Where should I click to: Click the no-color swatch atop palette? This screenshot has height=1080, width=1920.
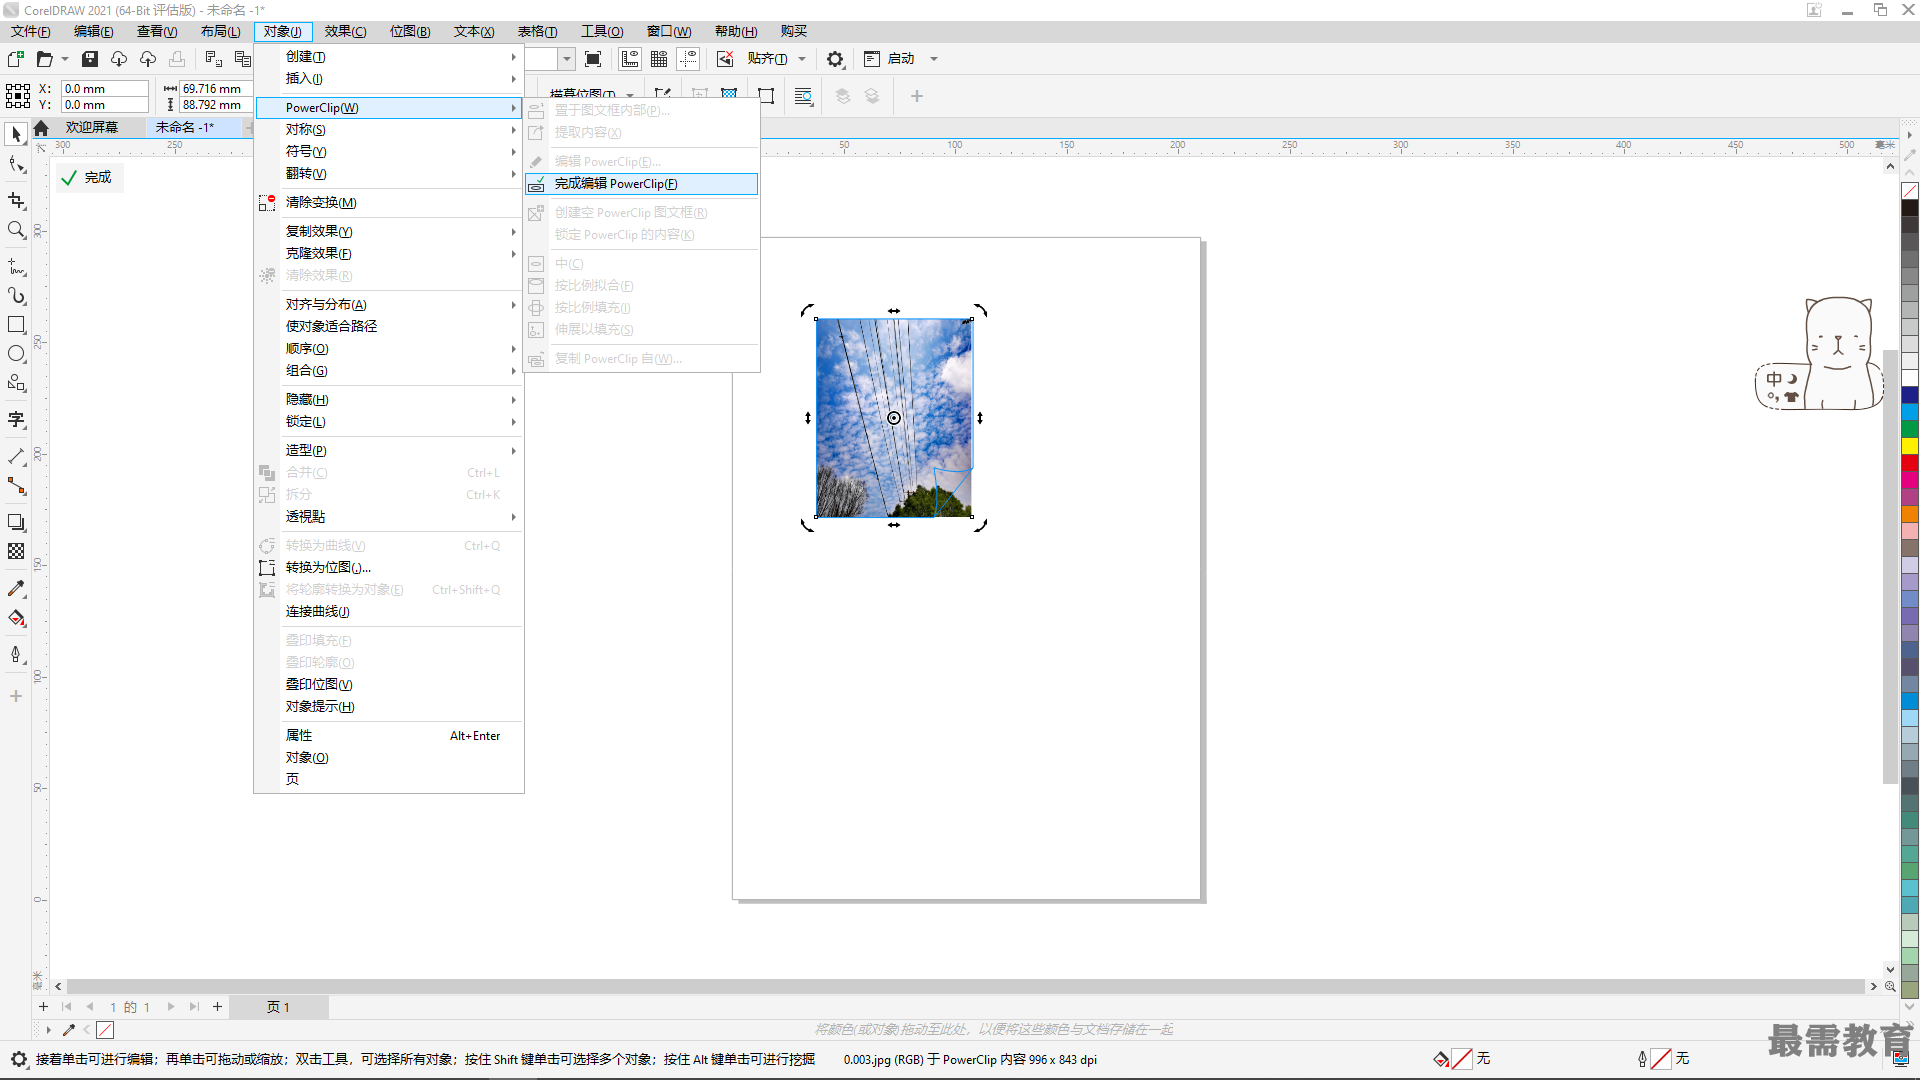point(1910,191)
